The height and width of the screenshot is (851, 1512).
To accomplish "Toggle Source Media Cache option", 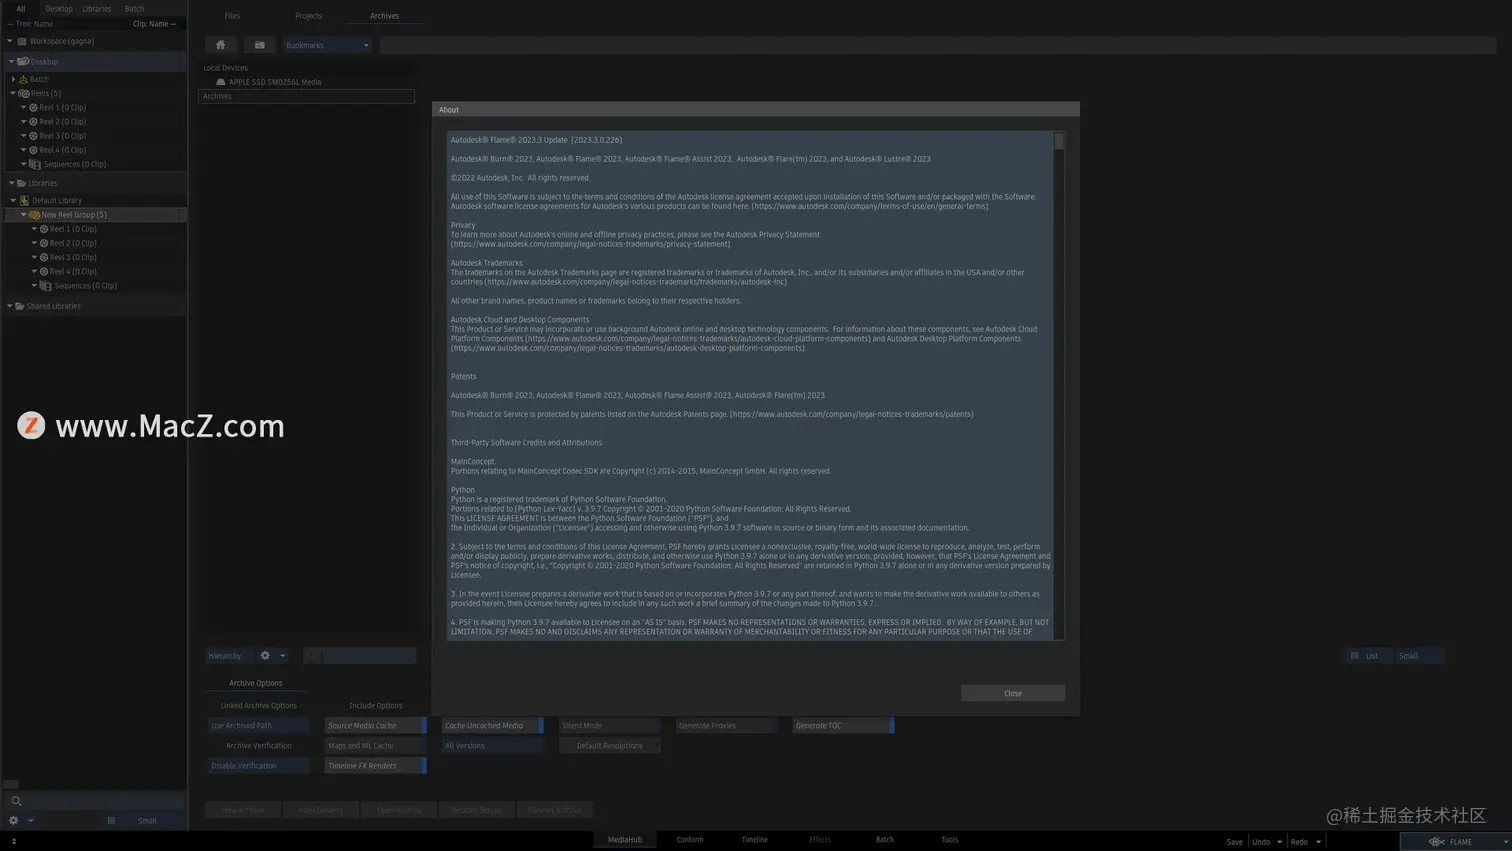I will tap(375, 726).
